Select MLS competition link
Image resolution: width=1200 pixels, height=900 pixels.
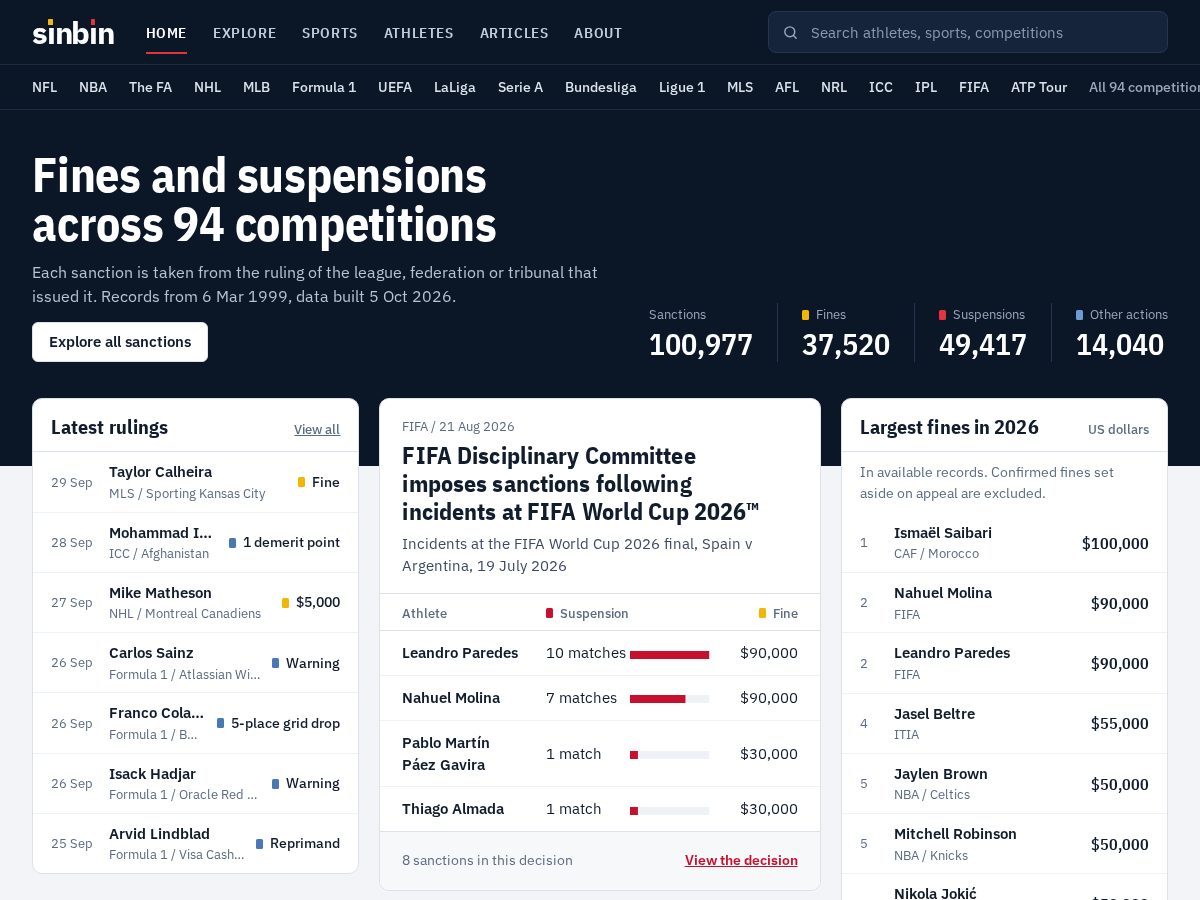click(740, 87)
